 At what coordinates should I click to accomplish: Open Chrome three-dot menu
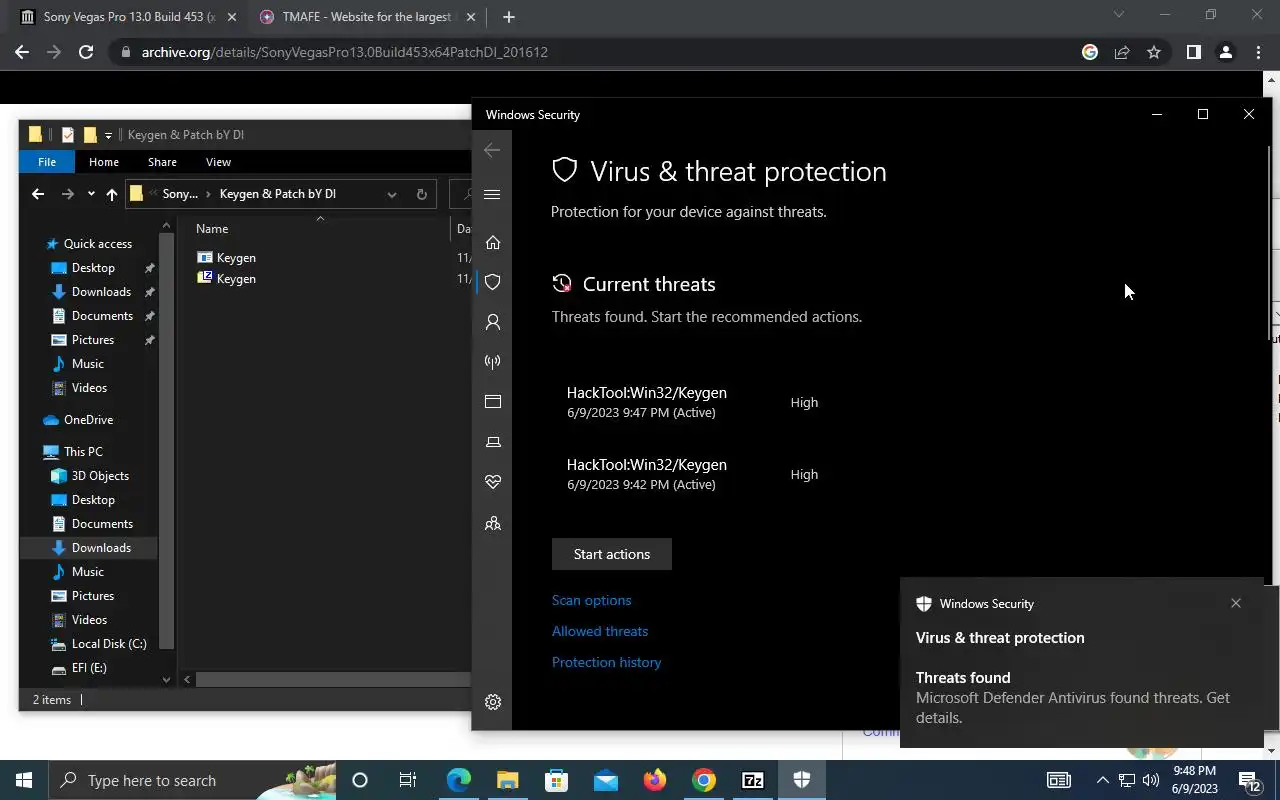[1258, 52]
